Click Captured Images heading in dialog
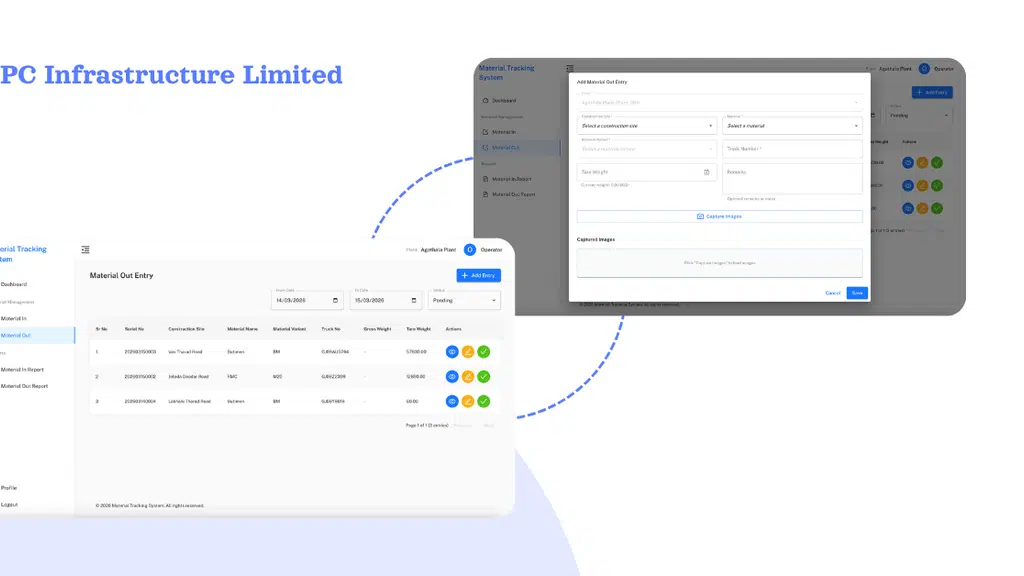Viewport: 1024px width, 576px height. point(596,240)
